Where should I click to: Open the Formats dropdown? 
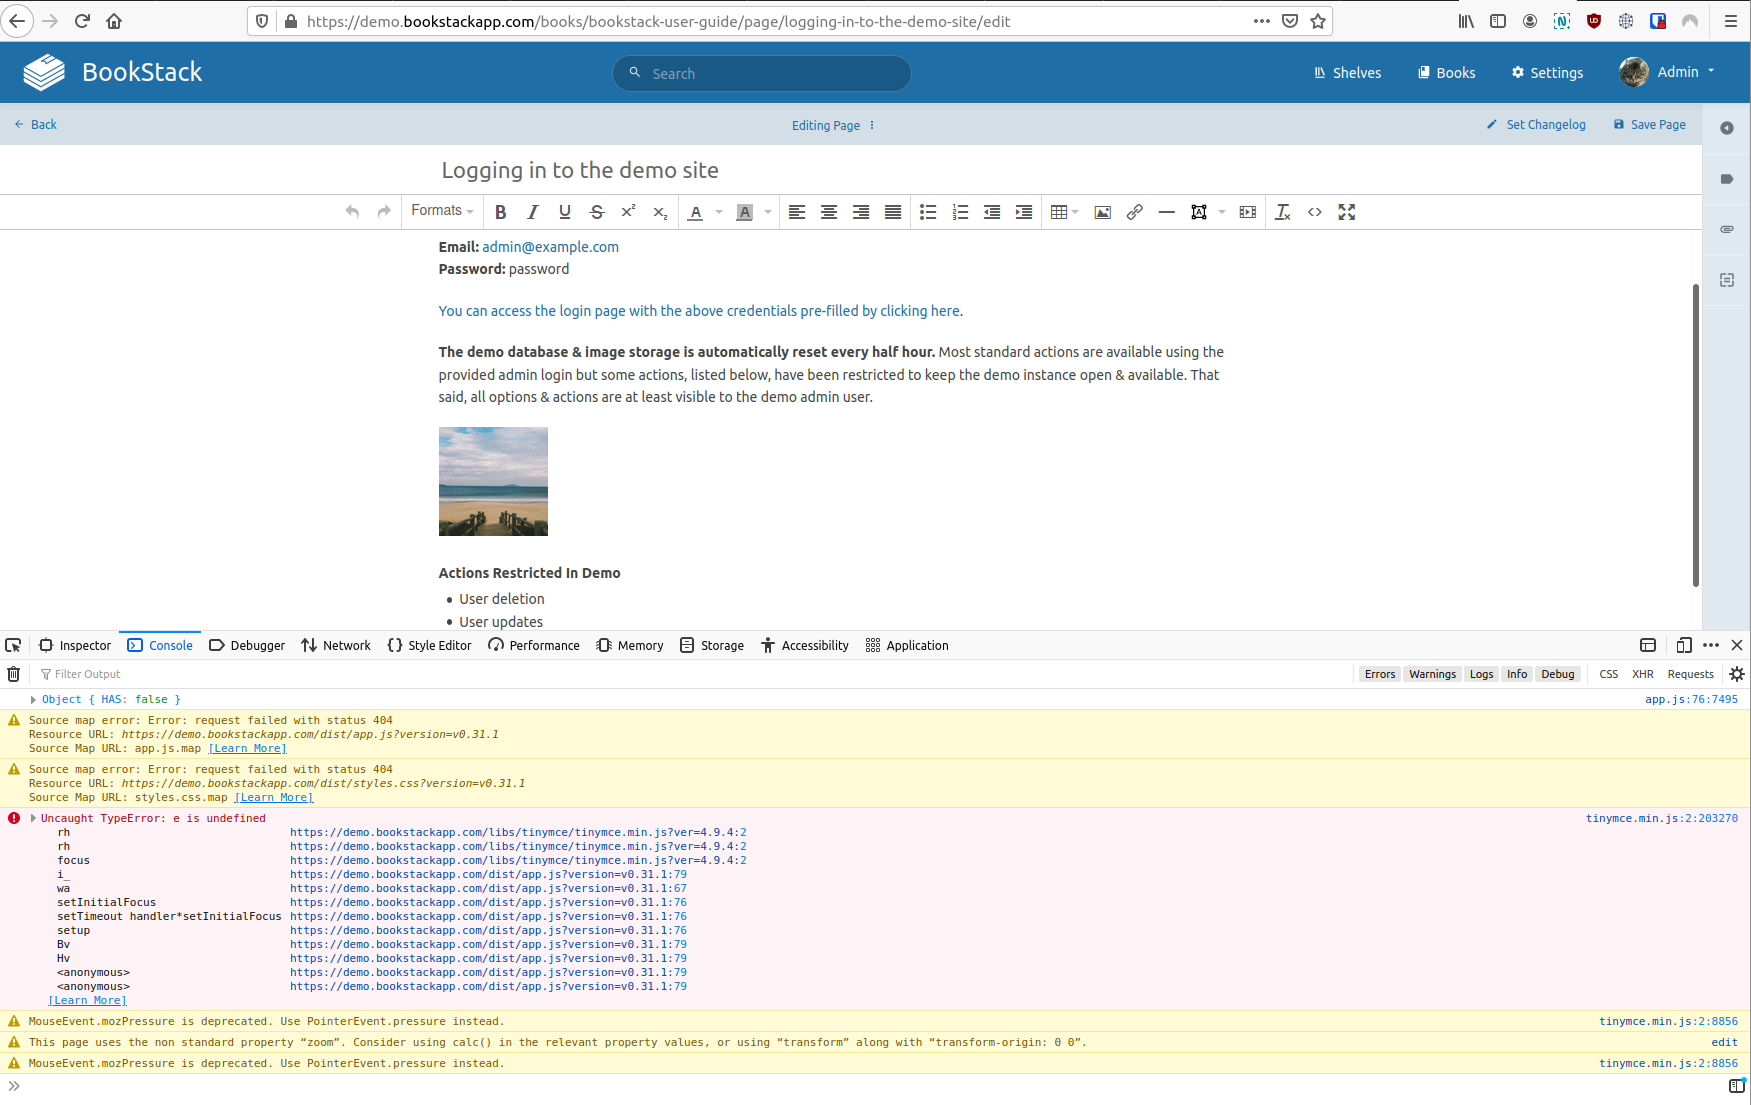click(x=441, y=211)
